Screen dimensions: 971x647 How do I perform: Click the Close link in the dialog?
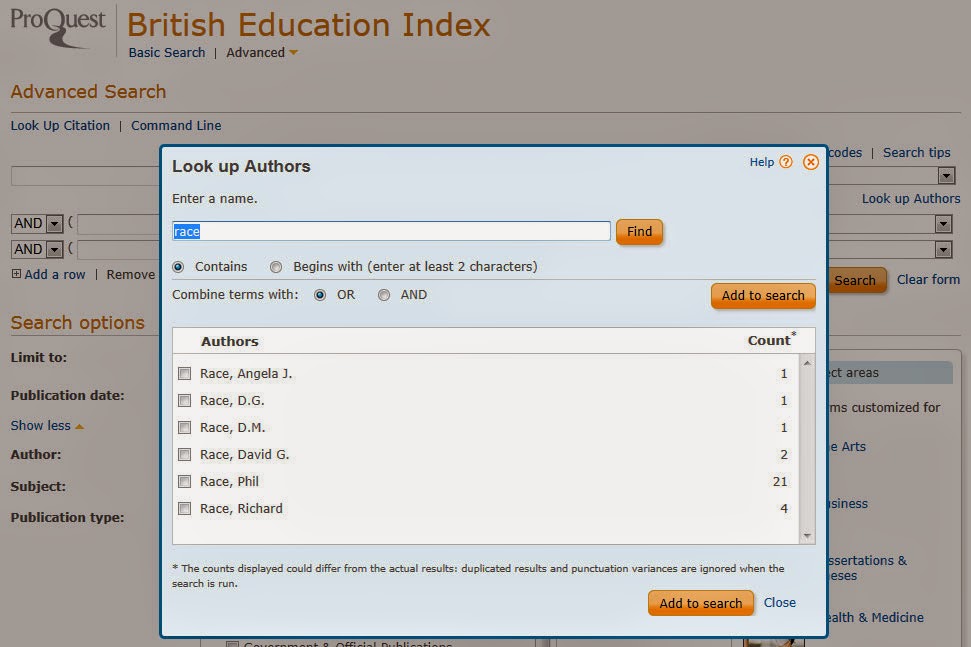click(x=780, y=602)
